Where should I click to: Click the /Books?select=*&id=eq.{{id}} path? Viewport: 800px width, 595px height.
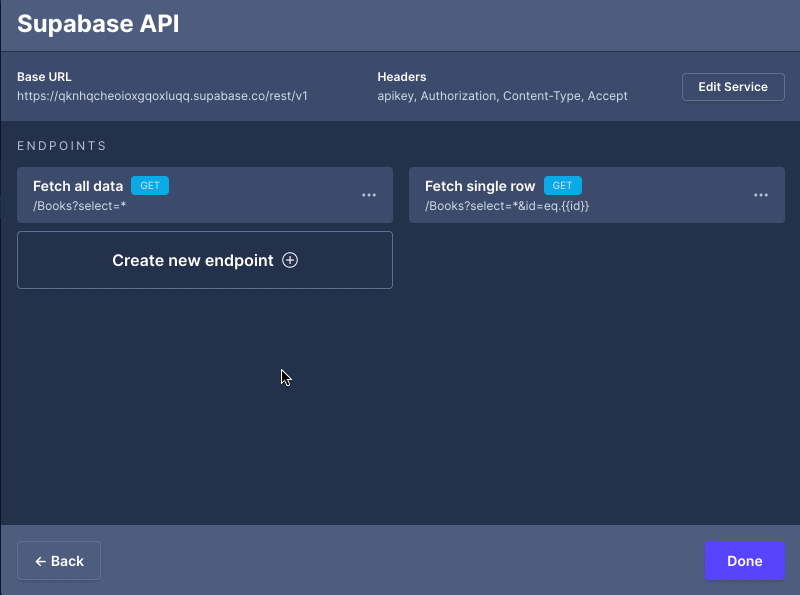tap(507, 206)
